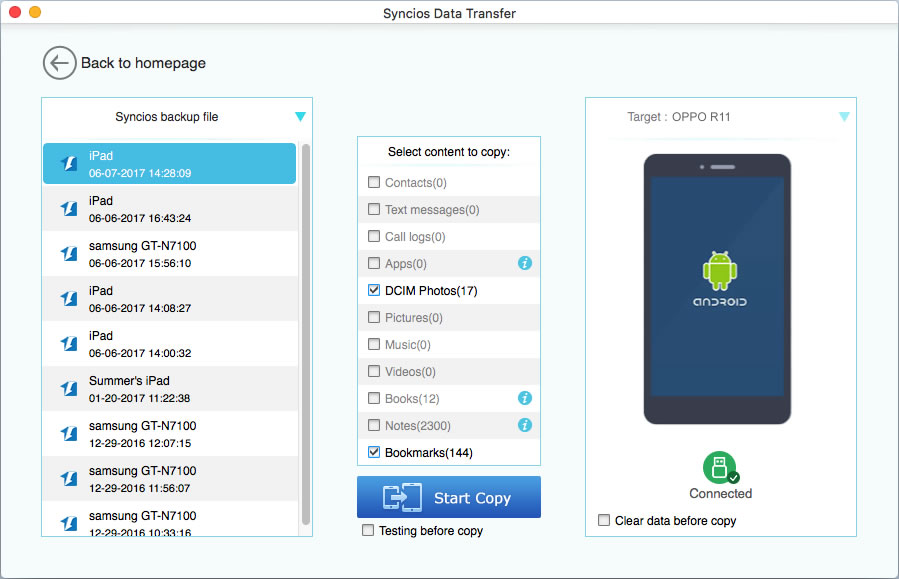Click Syncios icon of samsung 12:07:15 backup
Viewport: 899px width, 579px height.
(69, 433)
